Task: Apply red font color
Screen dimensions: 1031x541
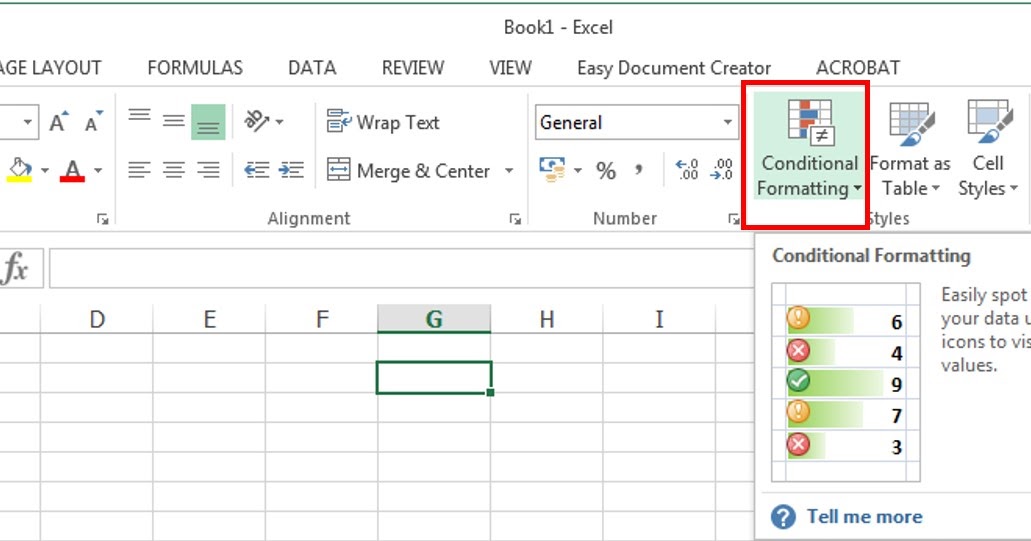Action: [x=72, y=171]
